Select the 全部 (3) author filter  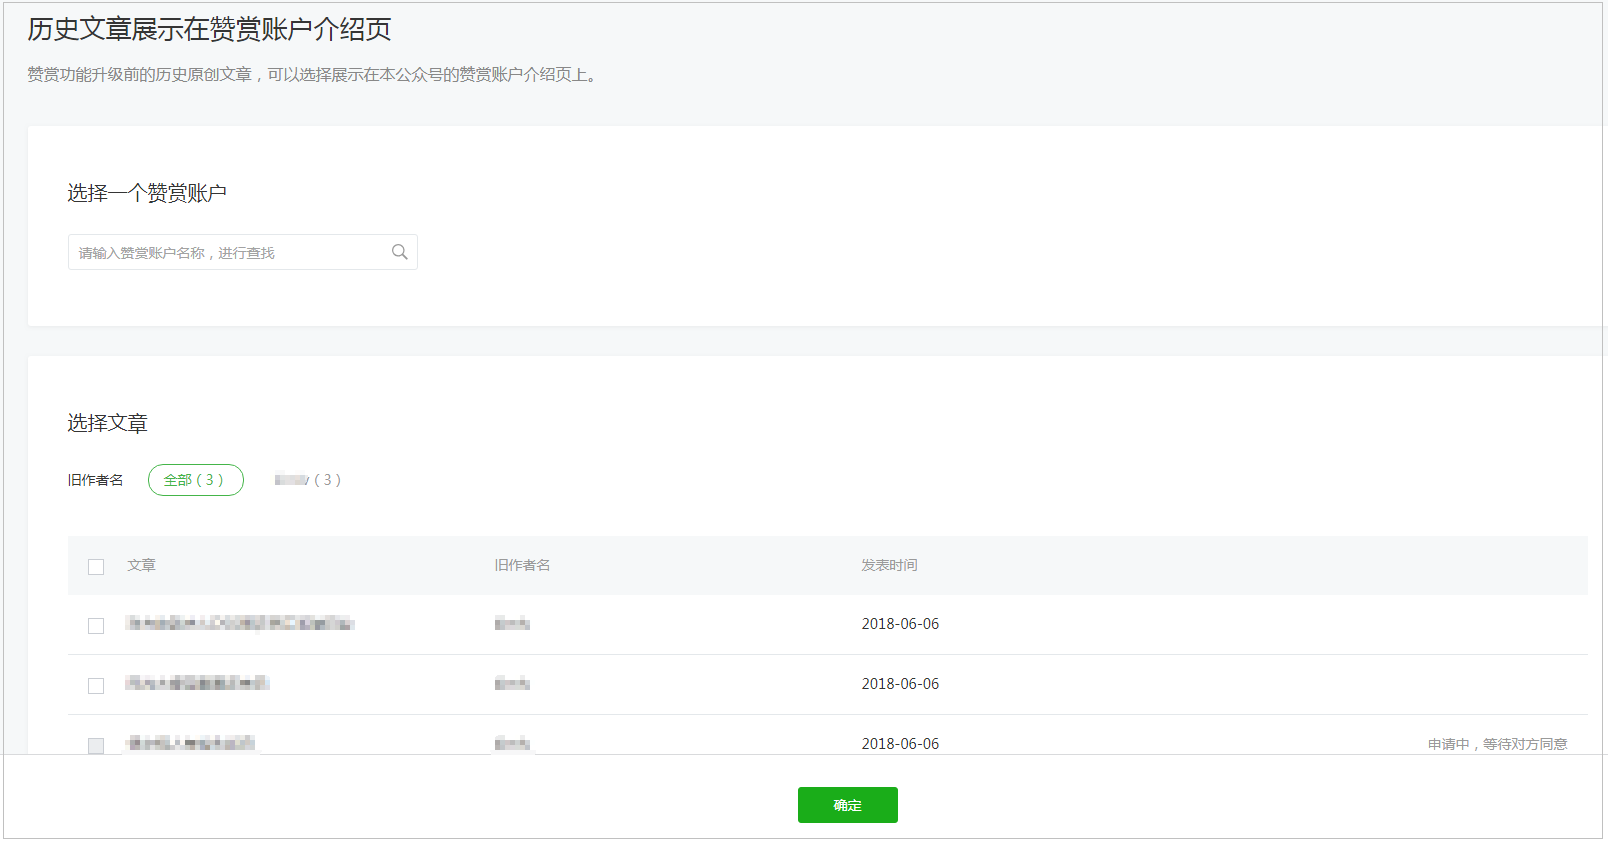[195, 480]
